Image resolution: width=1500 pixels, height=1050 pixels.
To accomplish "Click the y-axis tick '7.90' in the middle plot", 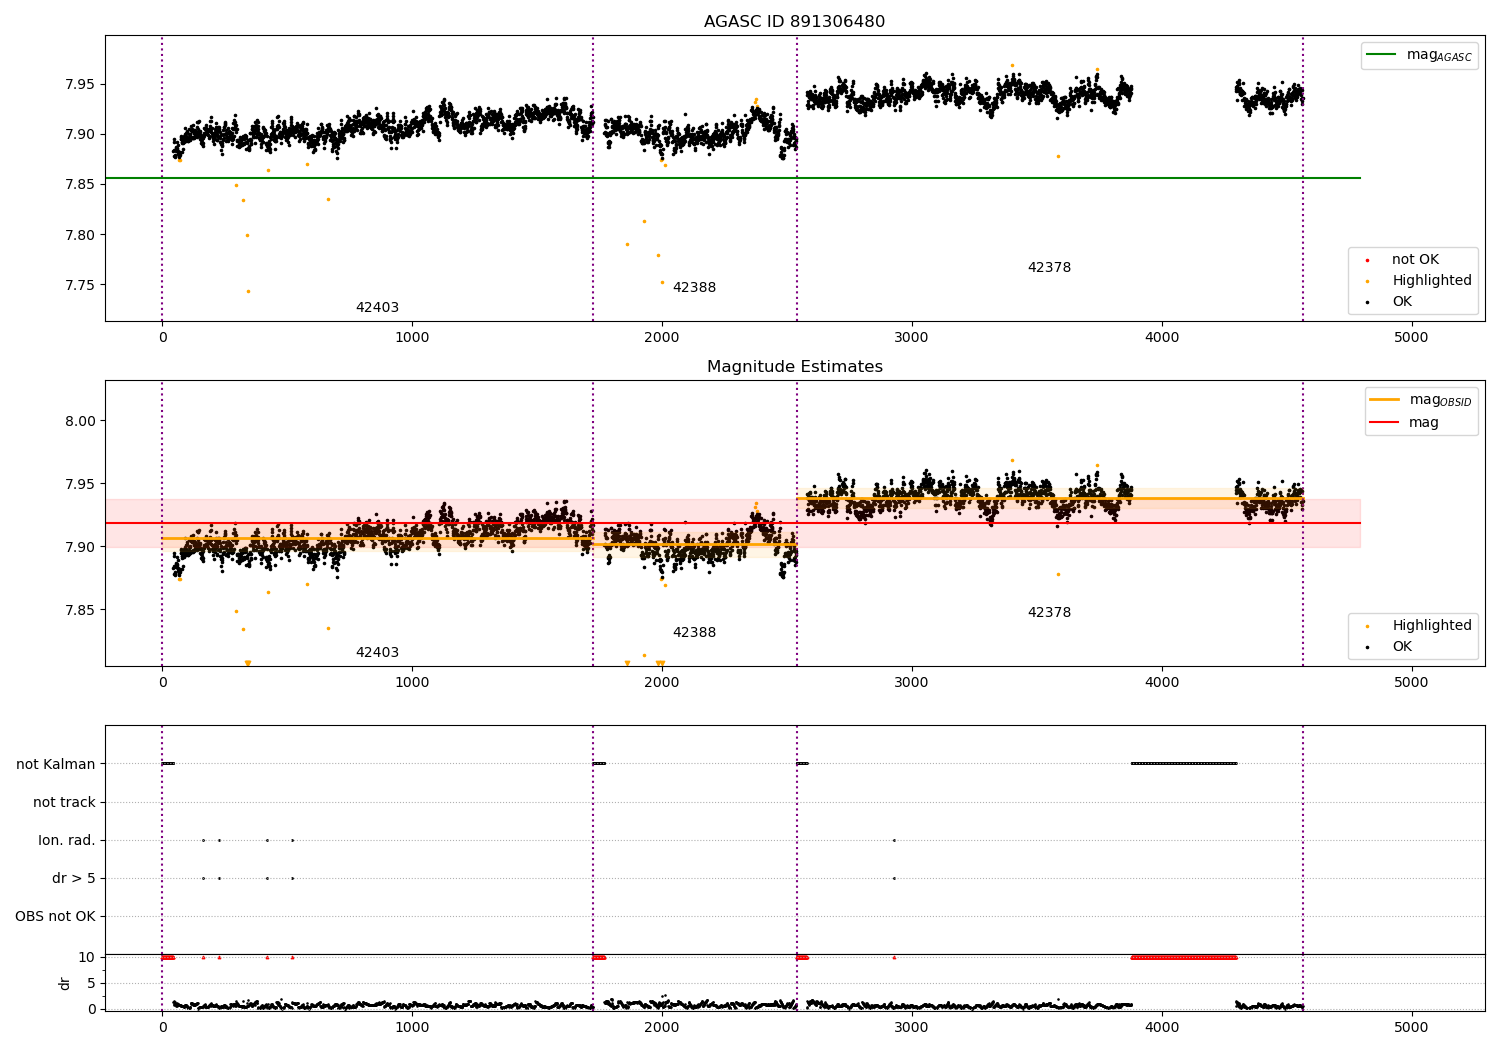I will [x=80, y=547].
